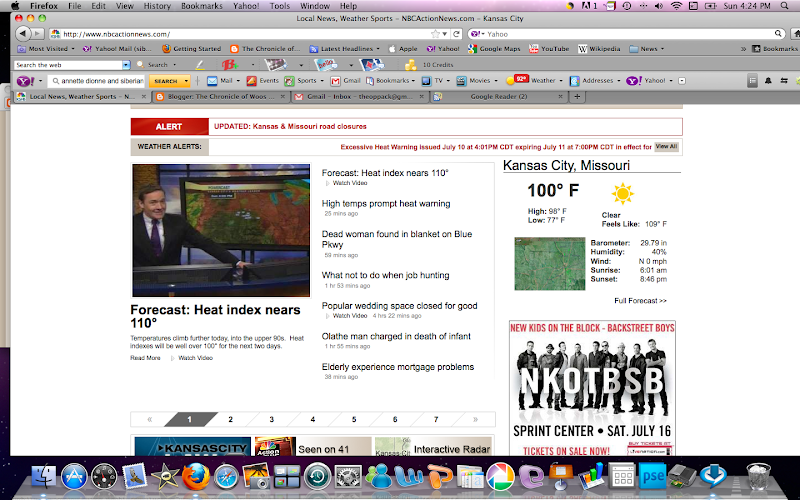Viewport: 800px width, 500px height.
Task: Open the News bookmarks folder dropdown
Action: (646, 49)
